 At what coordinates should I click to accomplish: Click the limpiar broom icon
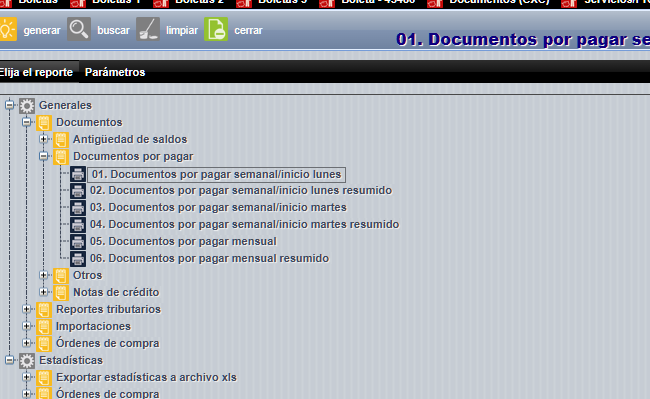tap(148, 29)
